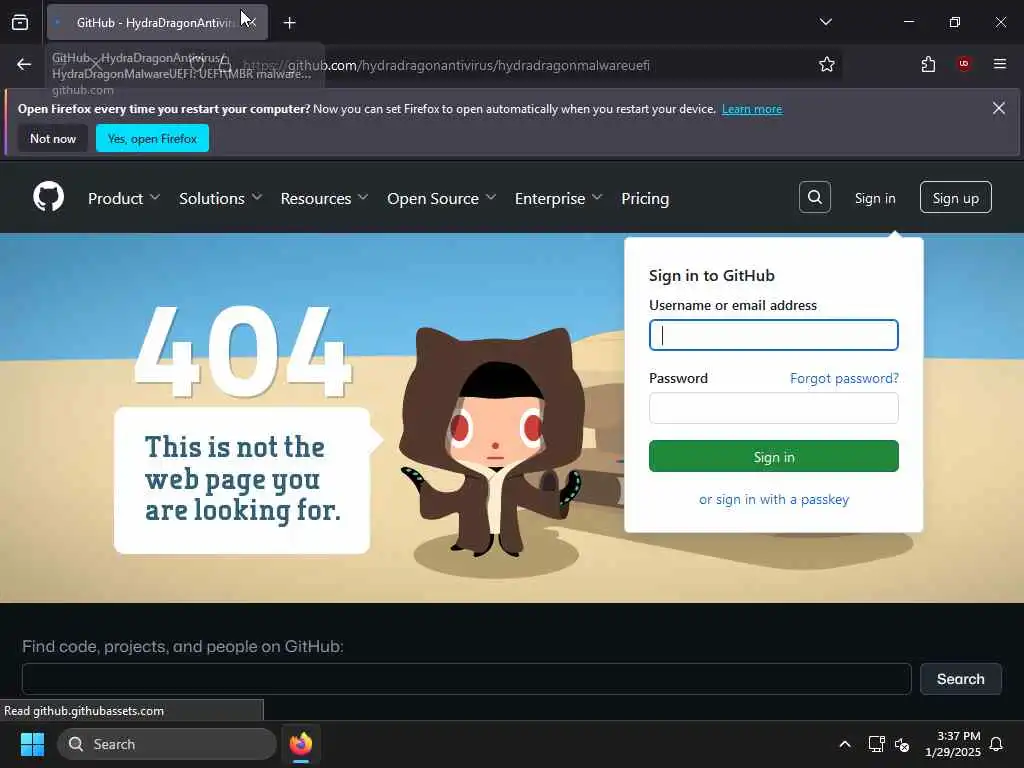Click the Firefox taskbar icon

tap(300, 744)
